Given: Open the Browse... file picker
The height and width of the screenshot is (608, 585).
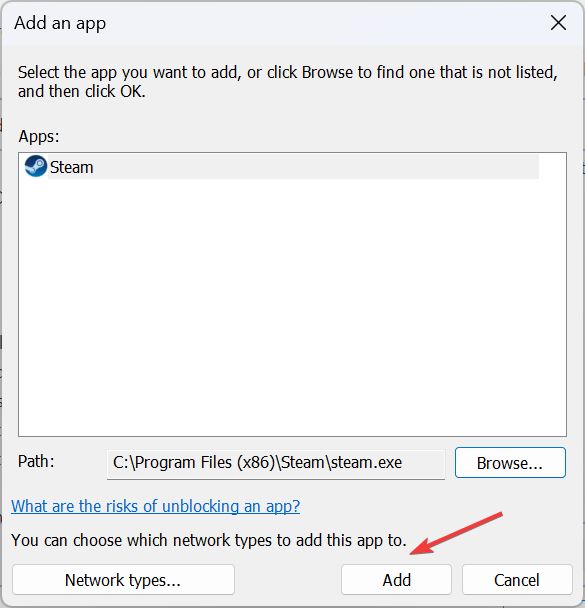Looking at the screenshot, I should pyautogui.click(x=510, y=463).
